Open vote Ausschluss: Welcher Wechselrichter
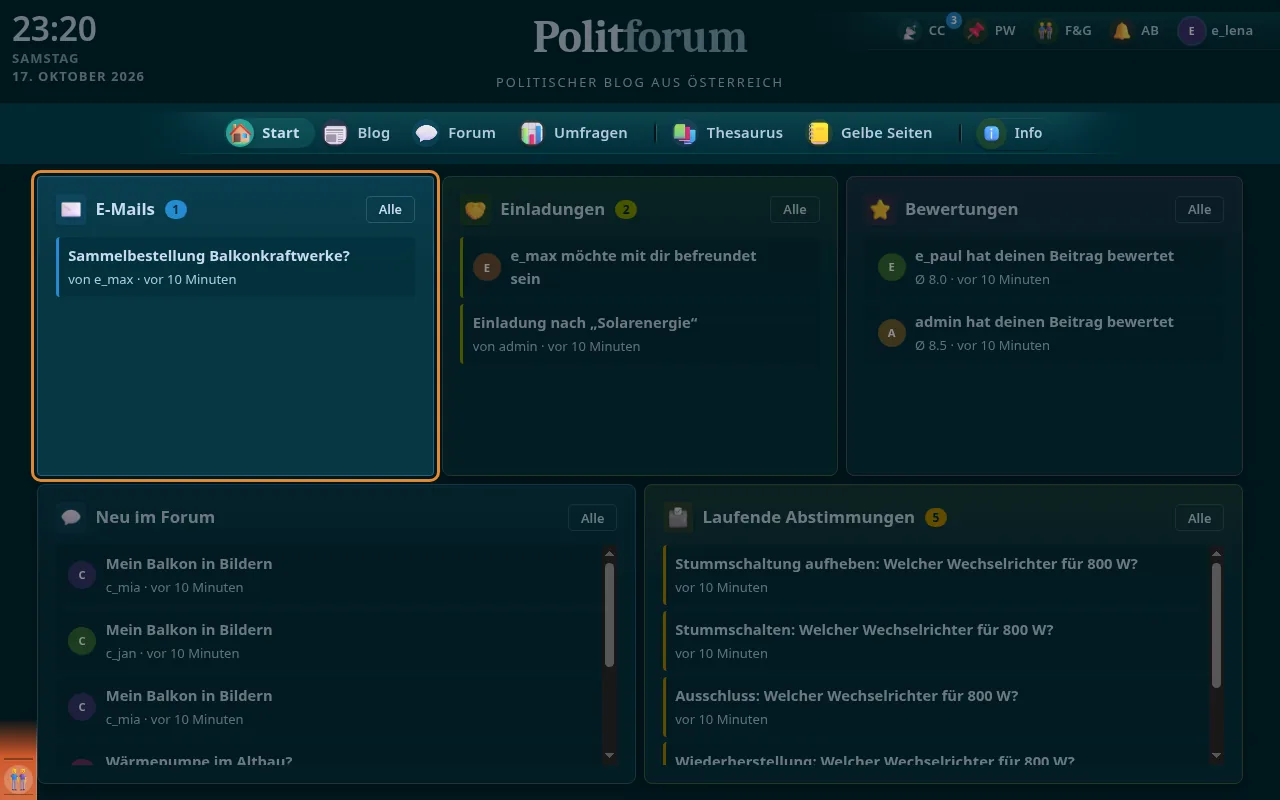The image size is (1280, 800). point(935,707)
